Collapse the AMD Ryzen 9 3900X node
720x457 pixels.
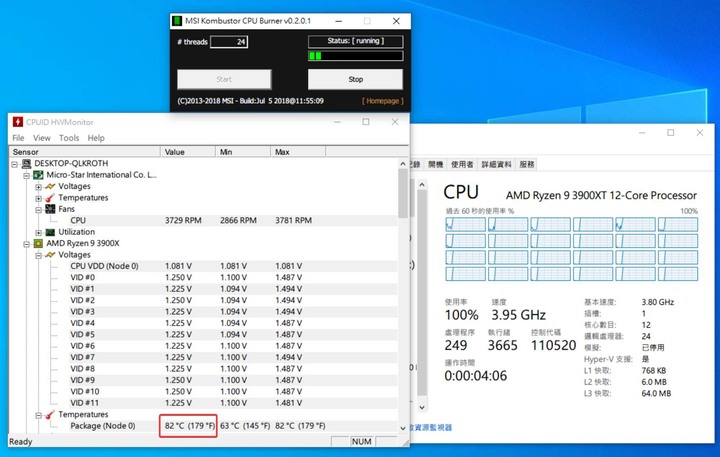27,244
